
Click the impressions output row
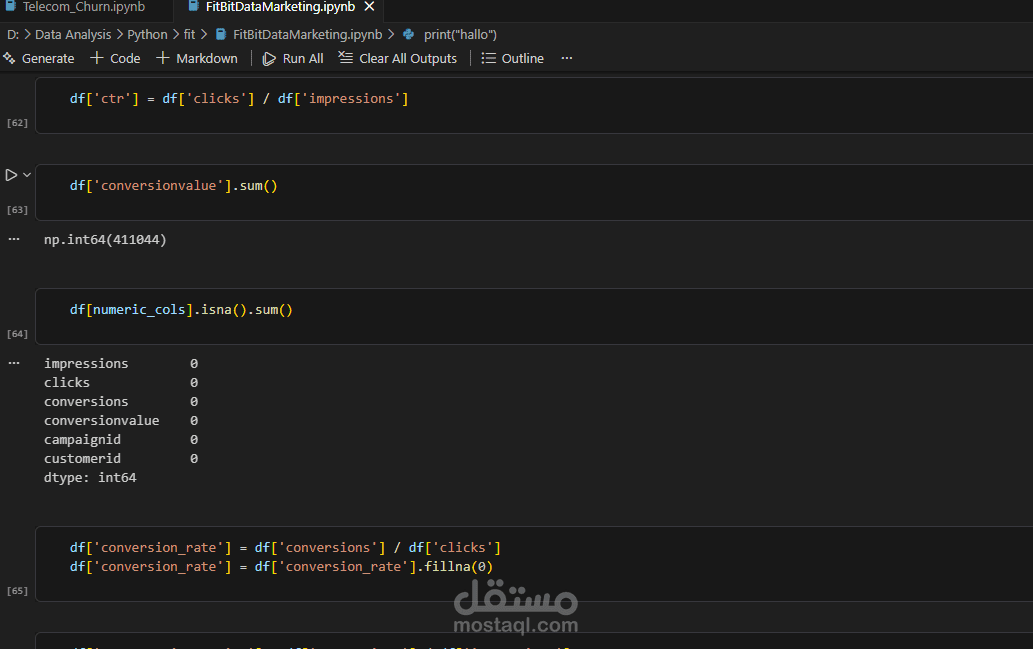pyautogui.click(x=121, y=364)
